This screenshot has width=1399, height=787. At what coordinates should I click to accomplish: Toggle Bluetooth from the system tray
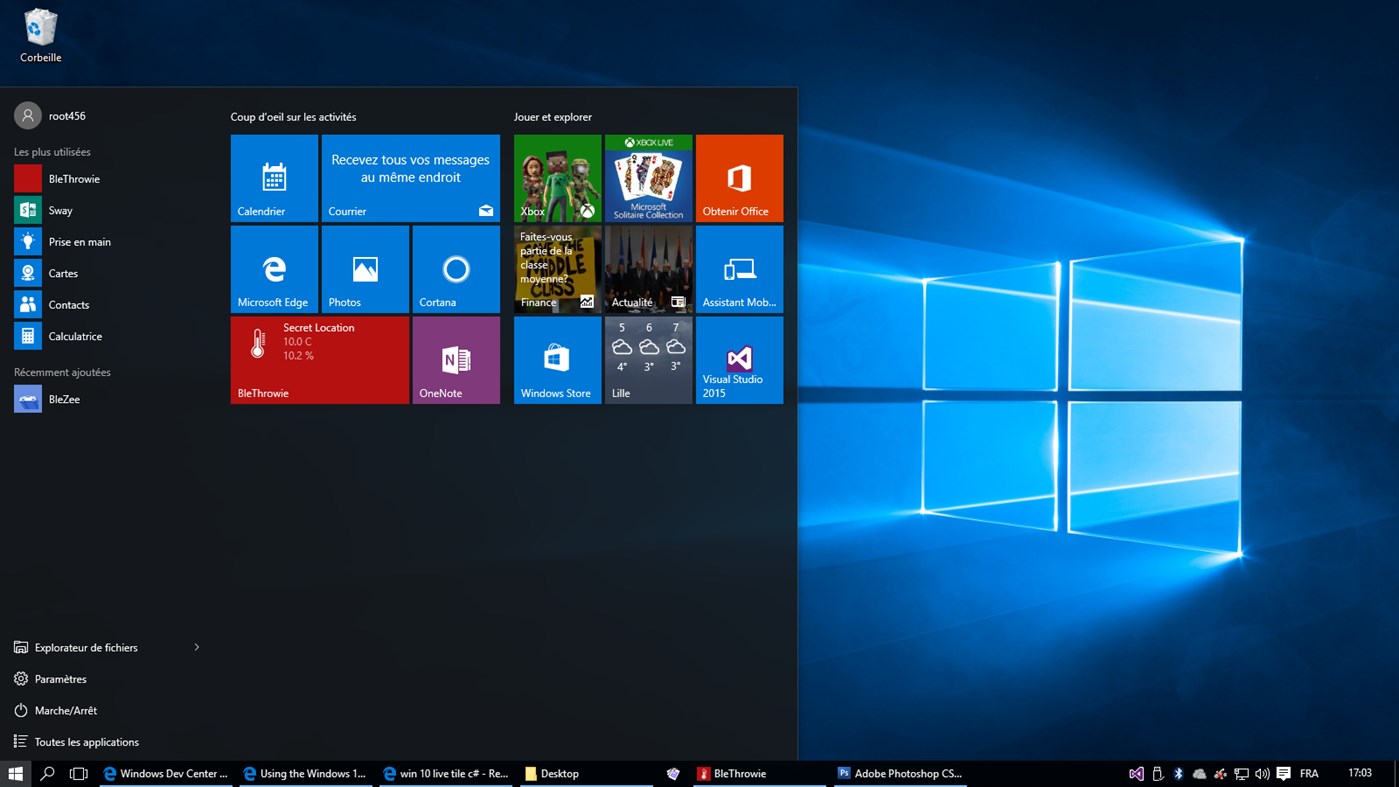[1178, 773]
